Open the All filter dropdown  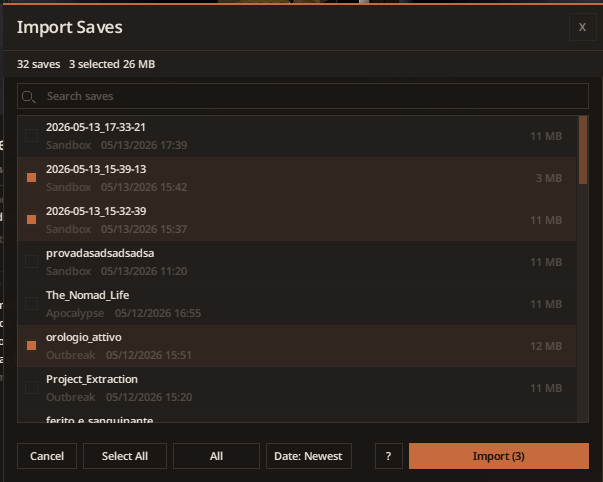coord(216,456)
